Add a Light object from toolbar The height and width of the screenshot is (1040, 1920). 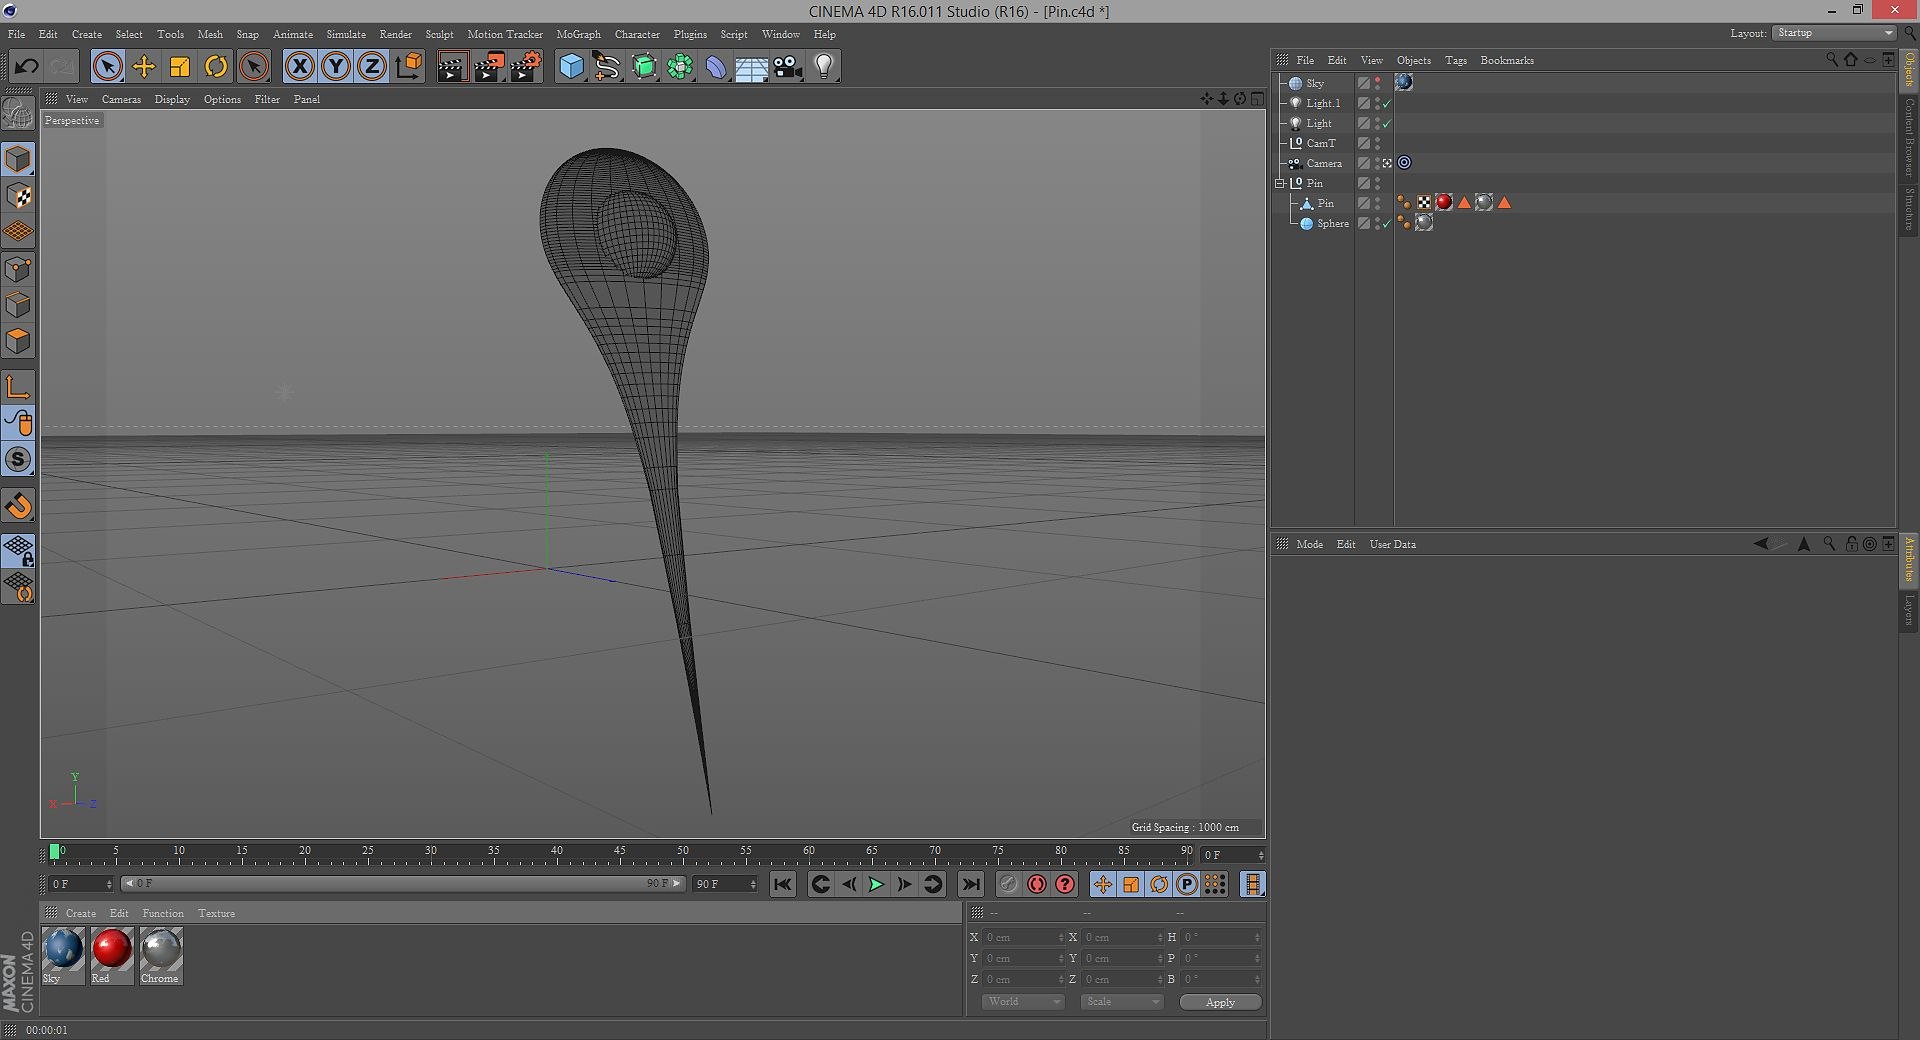click(824, 67)
